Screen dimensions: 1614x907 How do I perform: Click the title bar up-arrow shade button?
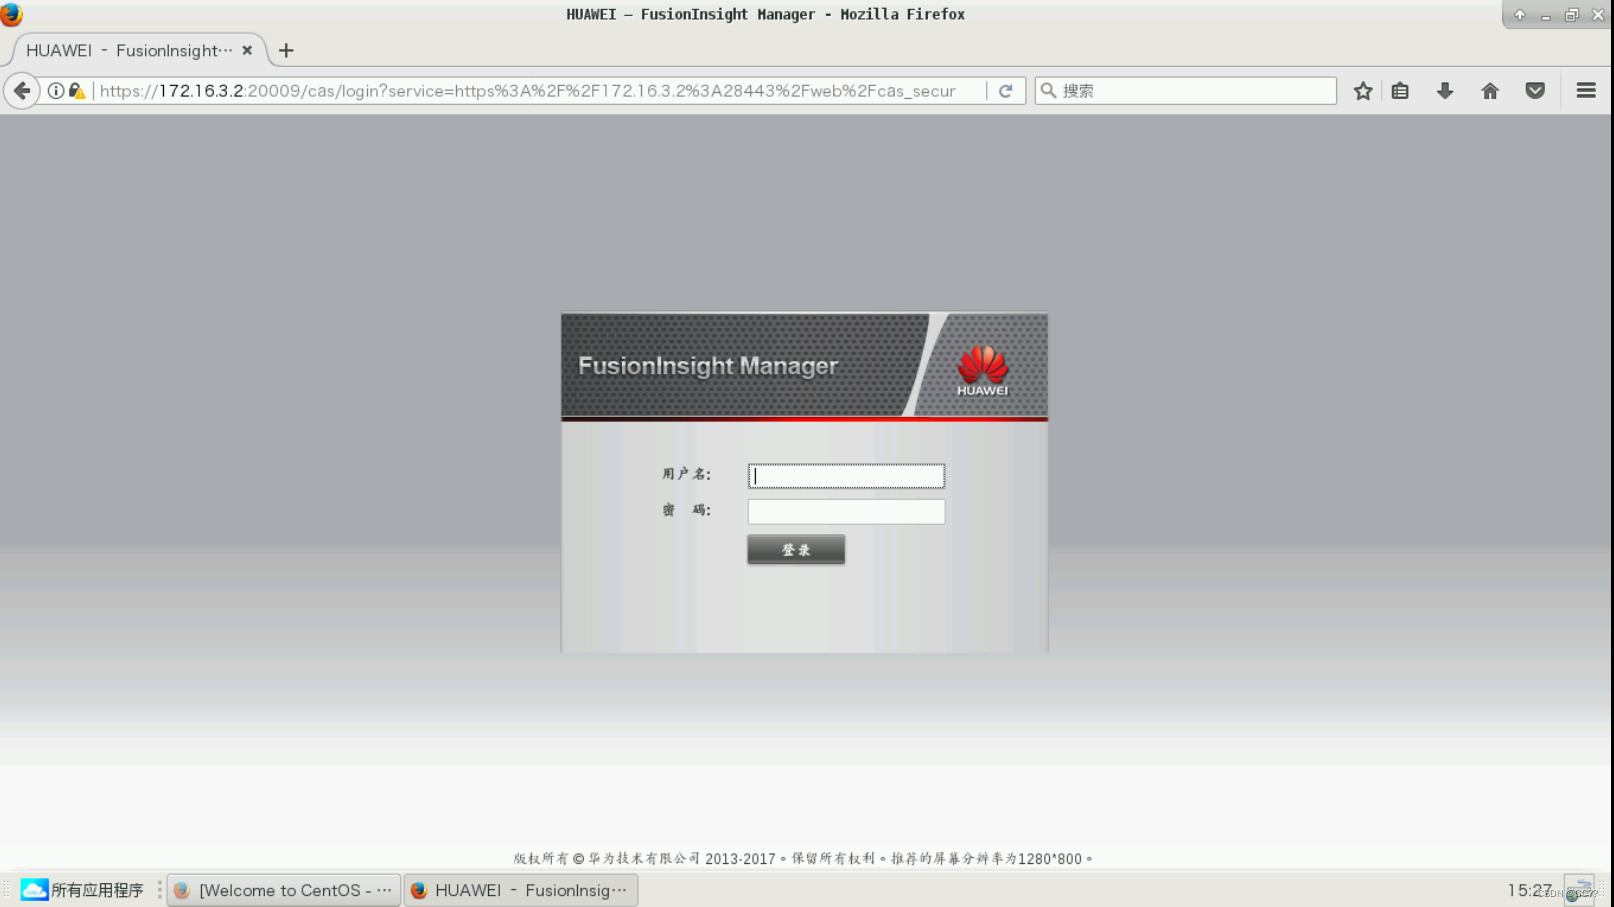pos(1520,15)
